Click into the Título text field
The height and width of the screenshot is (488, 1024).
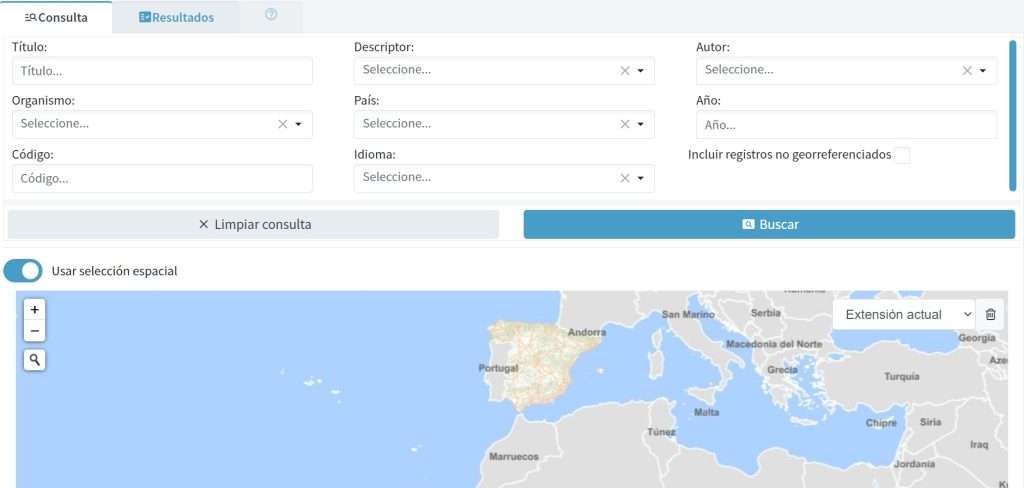coord(162,71)
